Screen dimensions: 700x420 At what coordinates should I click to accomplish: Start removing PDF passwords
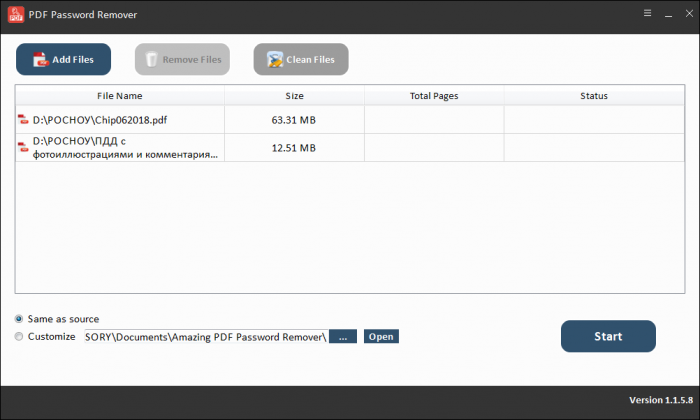tap(608, 336)
